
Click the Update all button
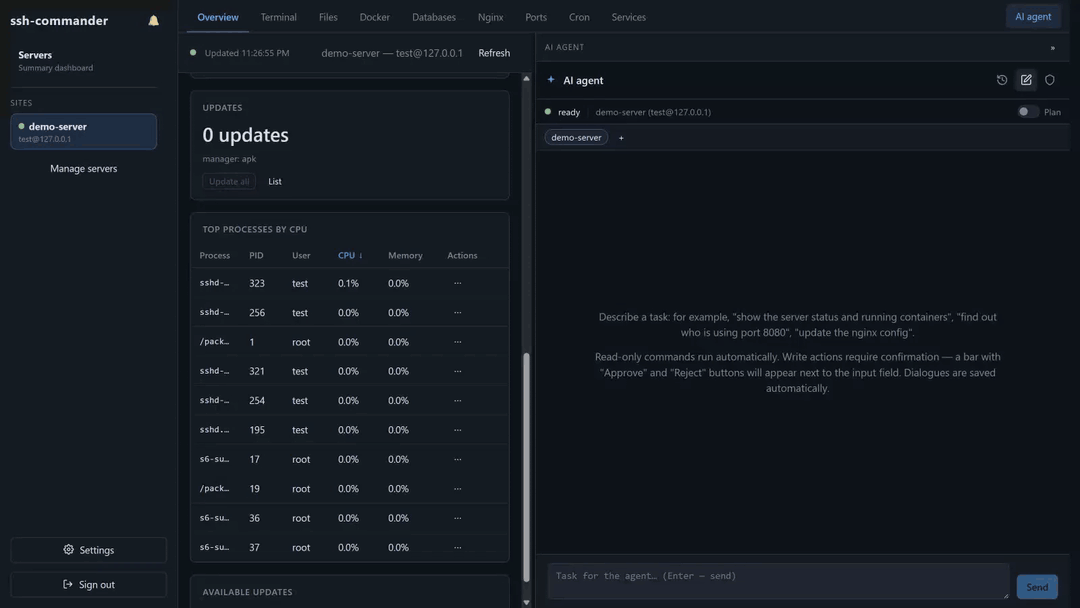(229, 182)
